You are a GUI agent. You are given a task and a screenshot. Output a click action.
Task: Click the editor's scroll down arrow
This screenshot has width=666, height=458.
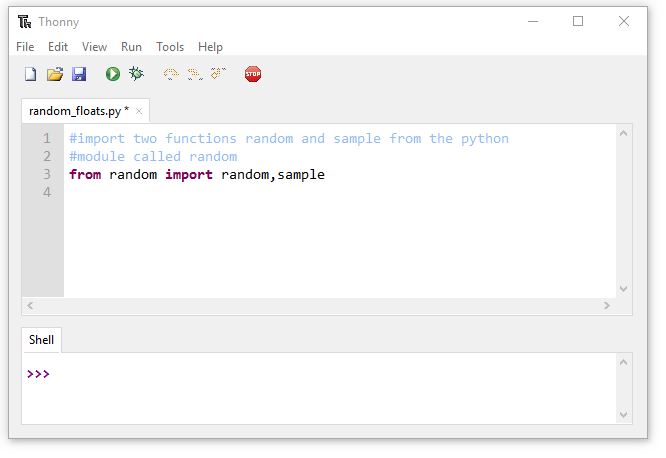(x=624, y=288)
